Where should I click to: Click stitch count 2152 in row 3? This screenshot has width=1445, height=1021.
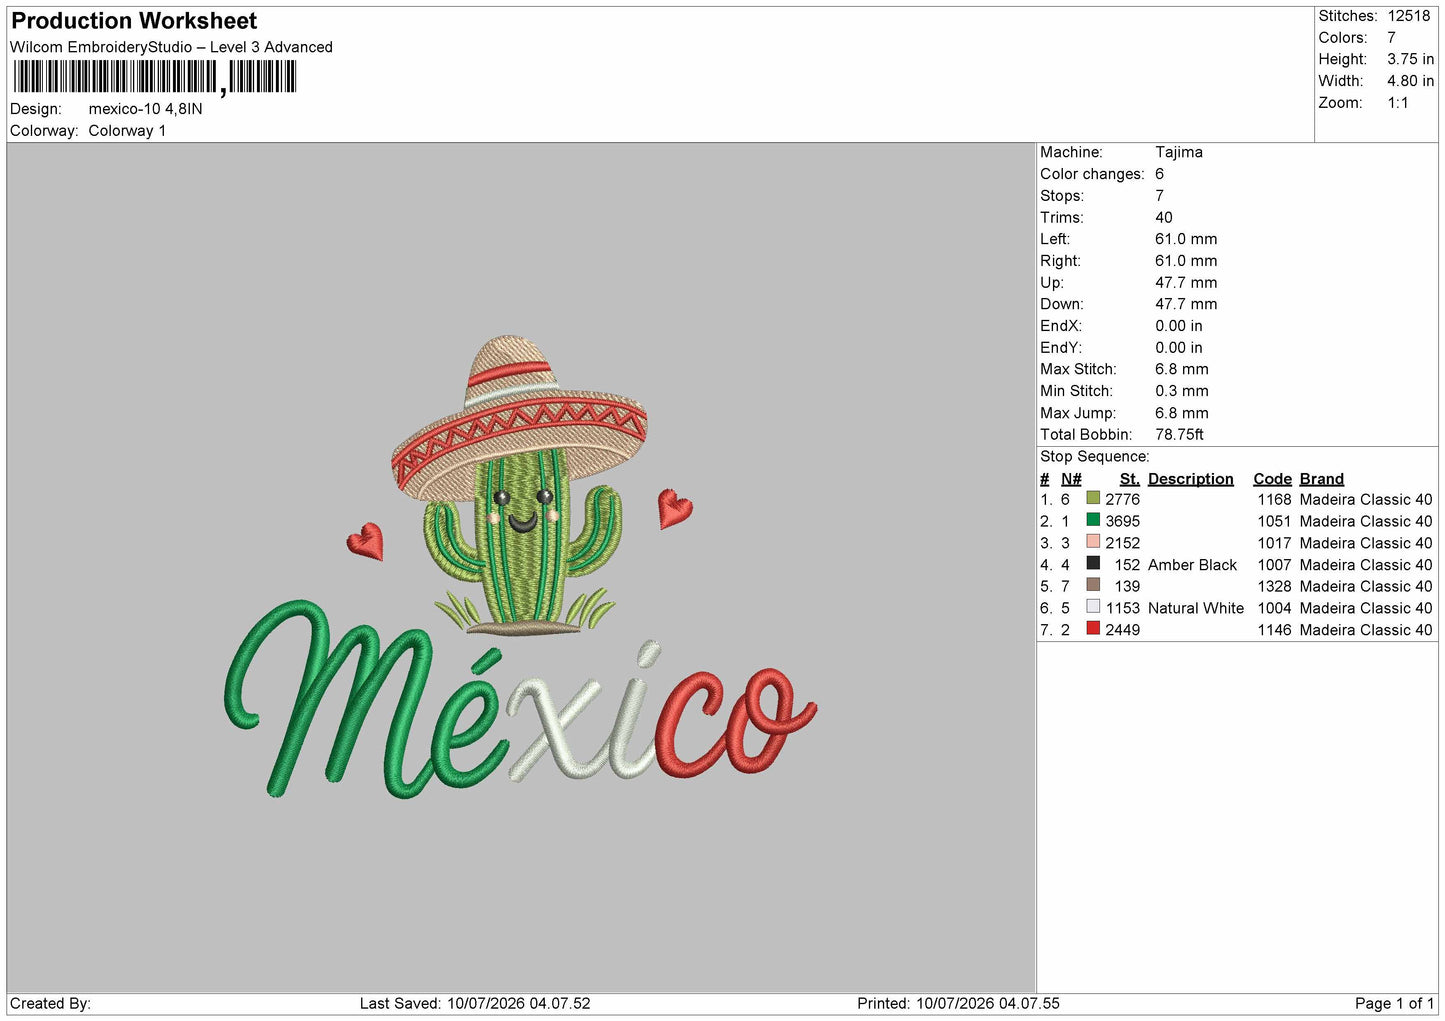1122,544
